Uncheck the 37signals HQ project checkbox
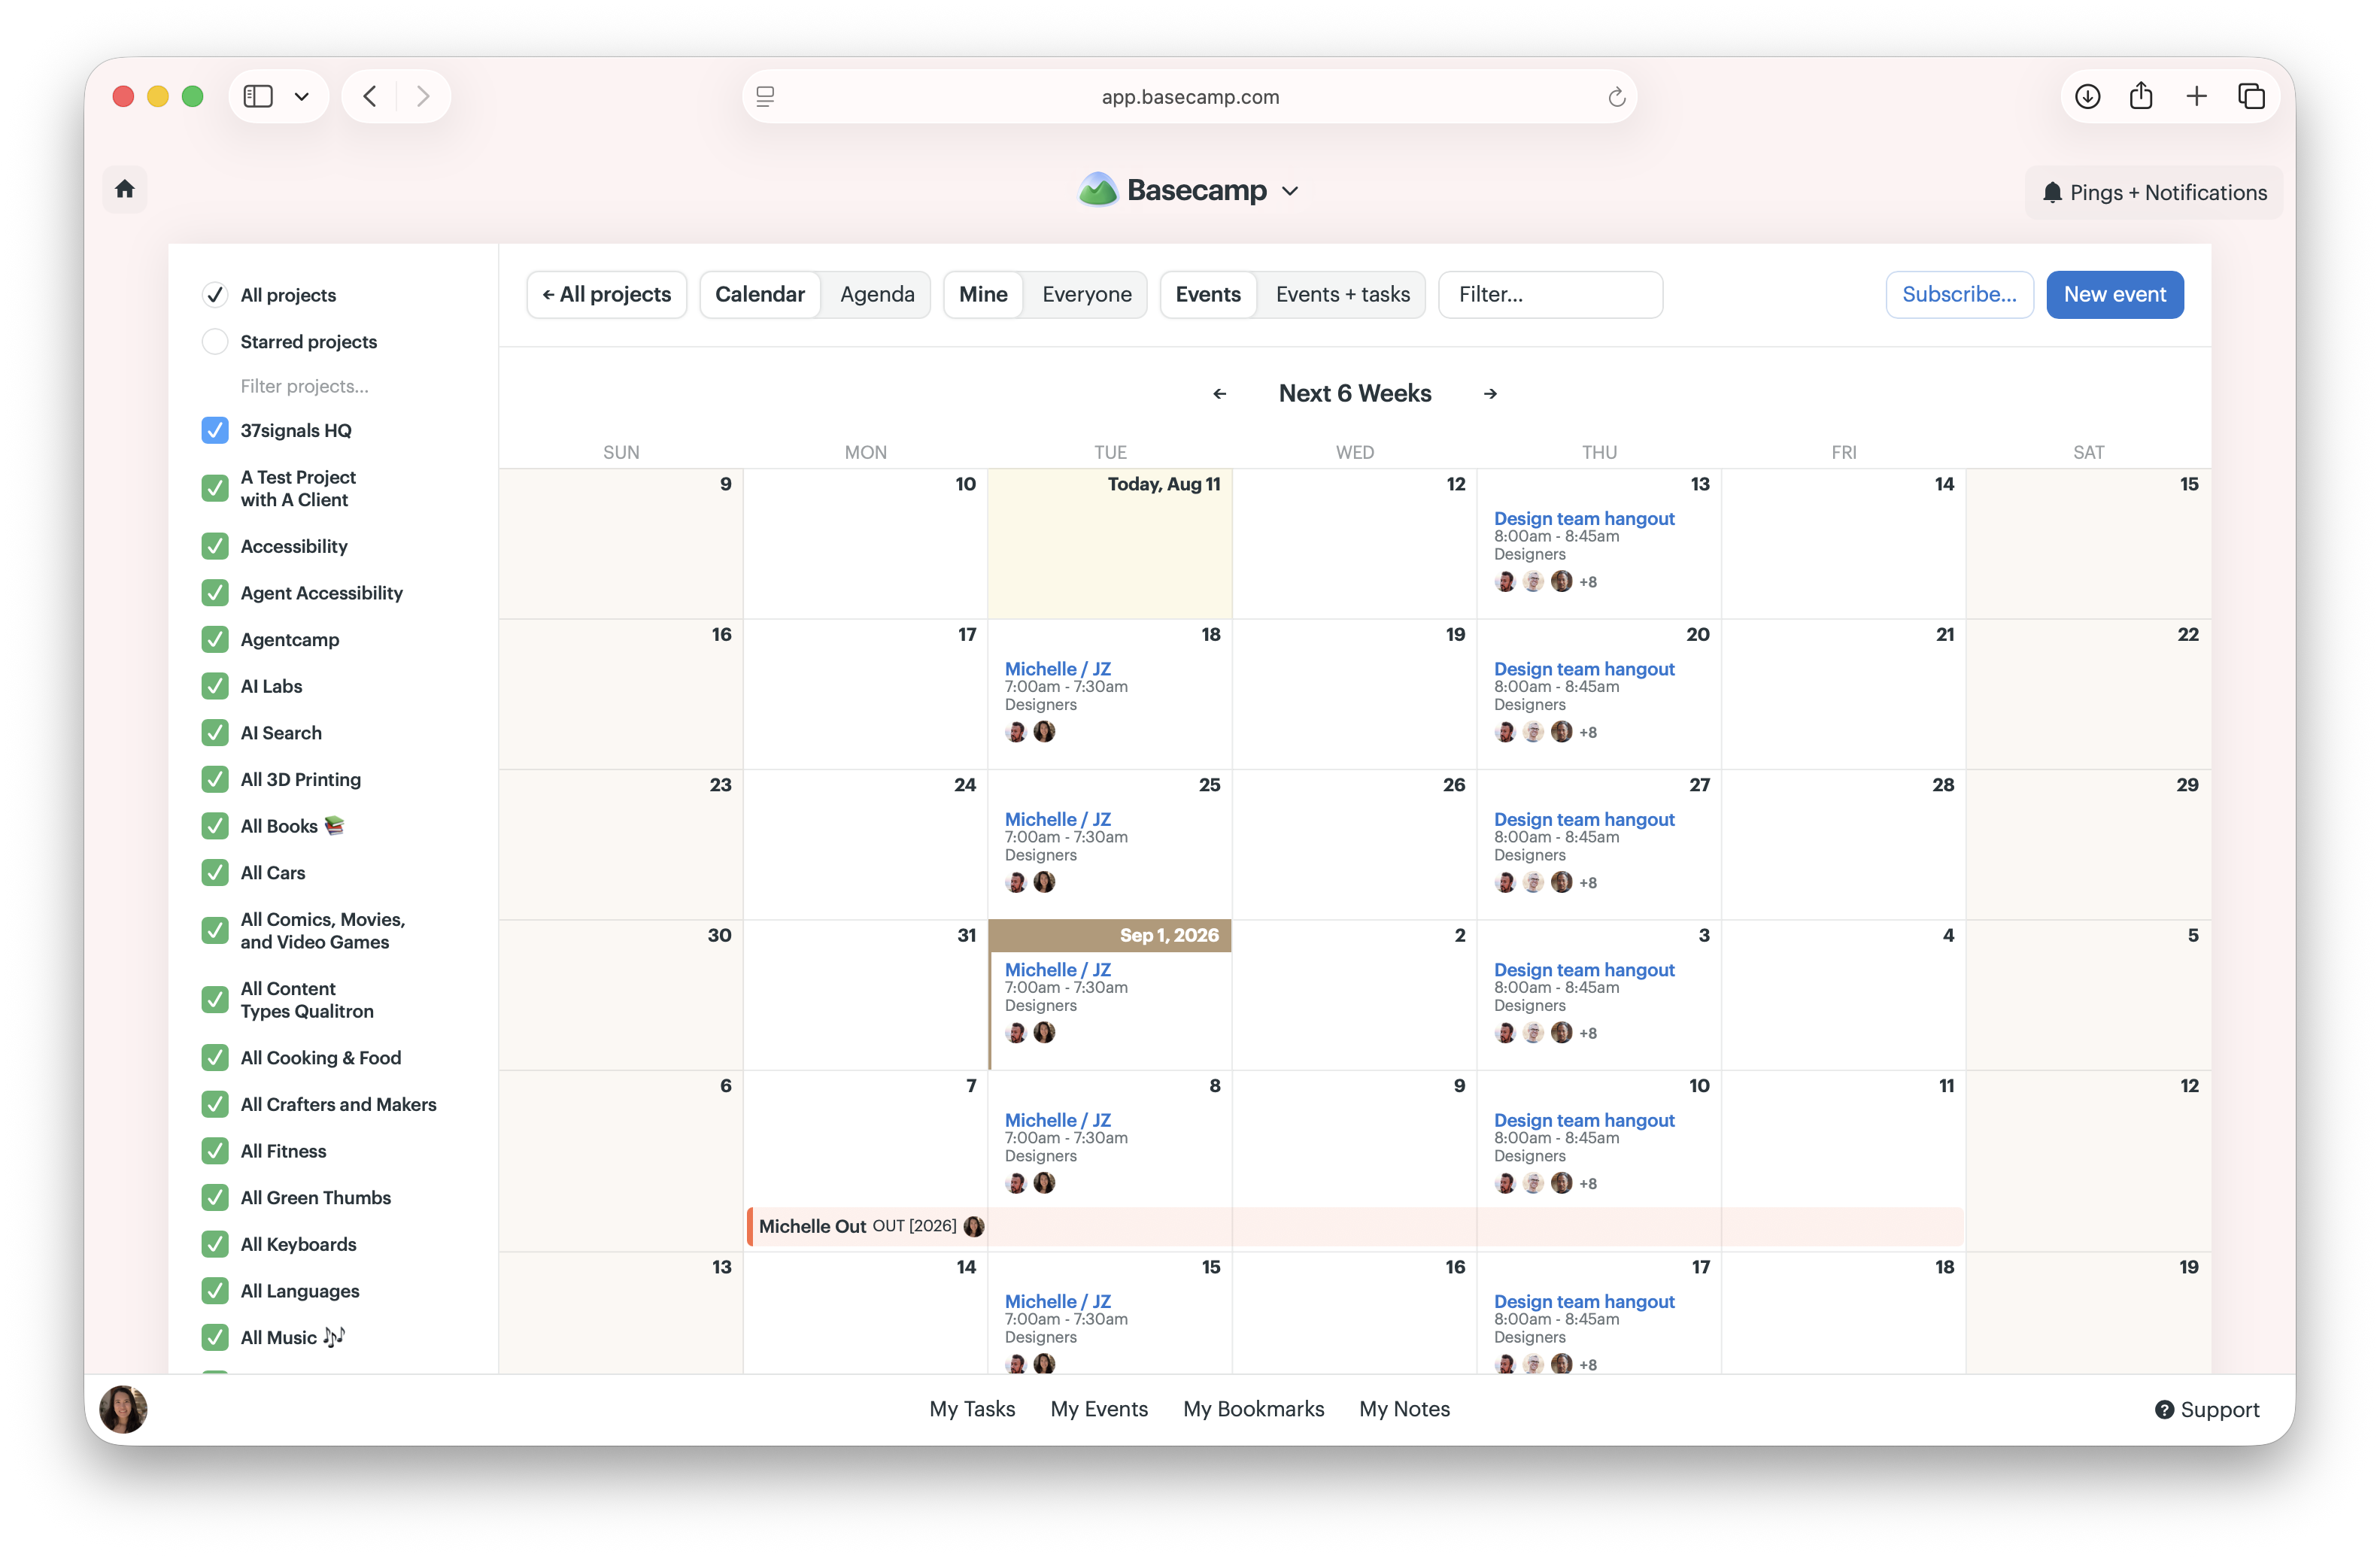Image resolution: width=2380 pixels, height=1557 pixels. (x=215, y=430)
